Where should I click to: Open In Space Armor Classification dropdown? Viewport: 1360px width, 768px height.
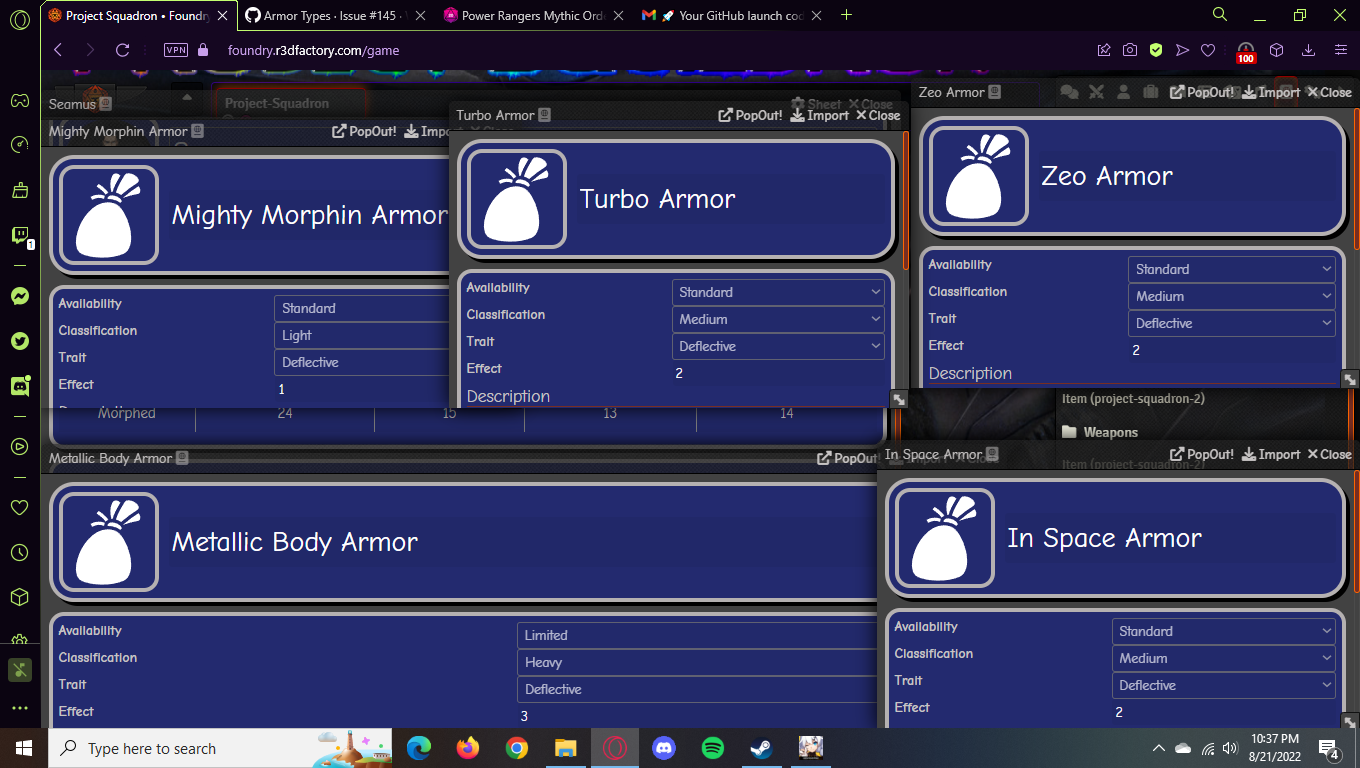point(1224,658)
